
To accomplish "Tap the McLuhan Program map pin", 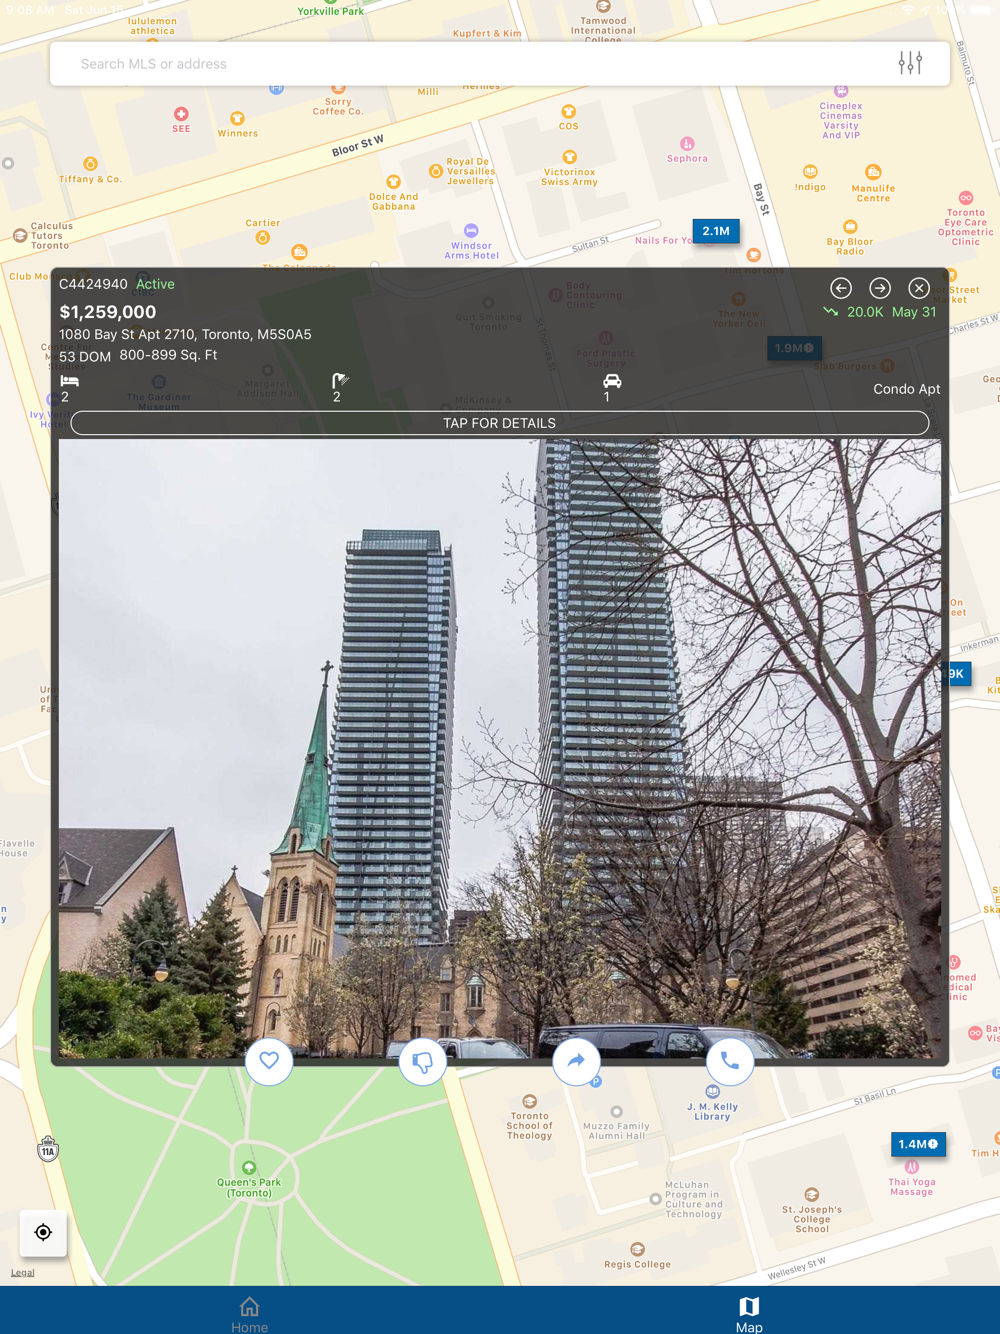I will click(655, 1199).
